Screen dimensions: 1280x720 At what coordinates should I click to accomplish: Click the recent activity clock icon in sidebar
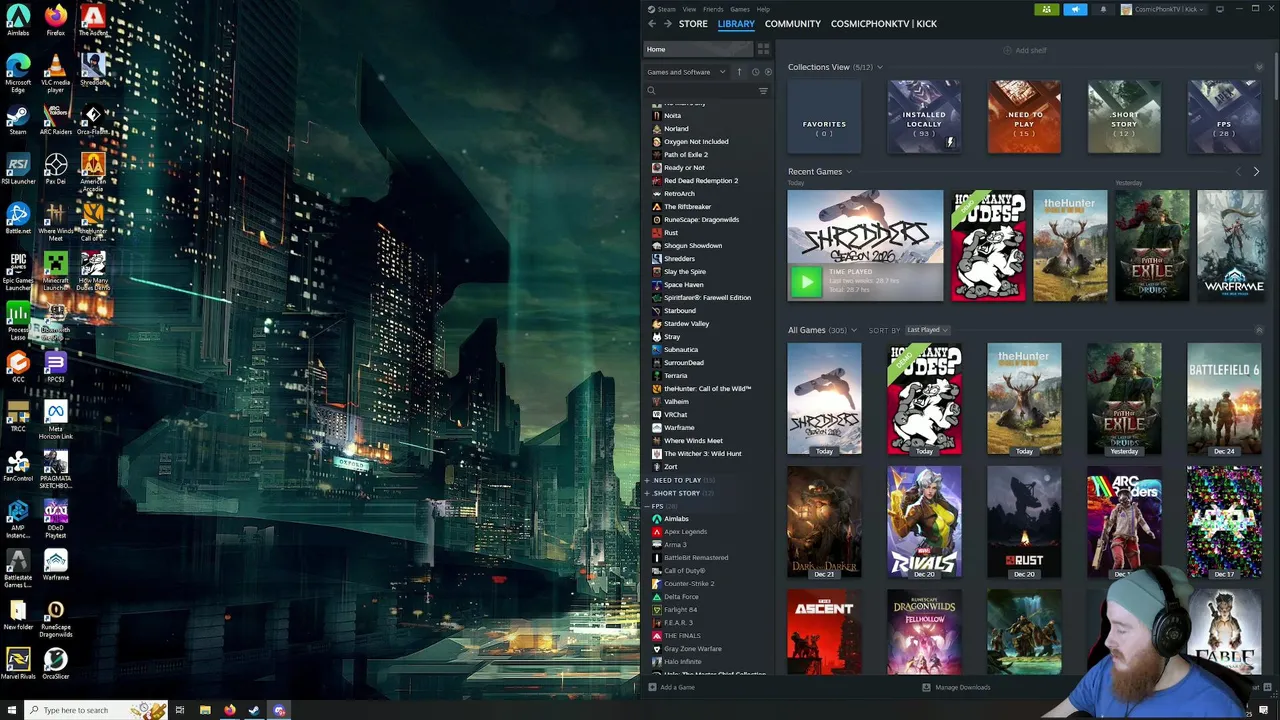[x=755, y=72]
